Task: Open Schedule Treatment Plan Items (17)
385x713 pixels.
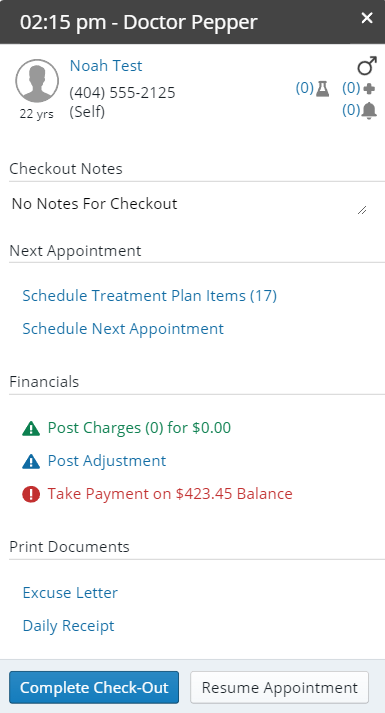Action: pyautogui.click(x=150, y=296)
